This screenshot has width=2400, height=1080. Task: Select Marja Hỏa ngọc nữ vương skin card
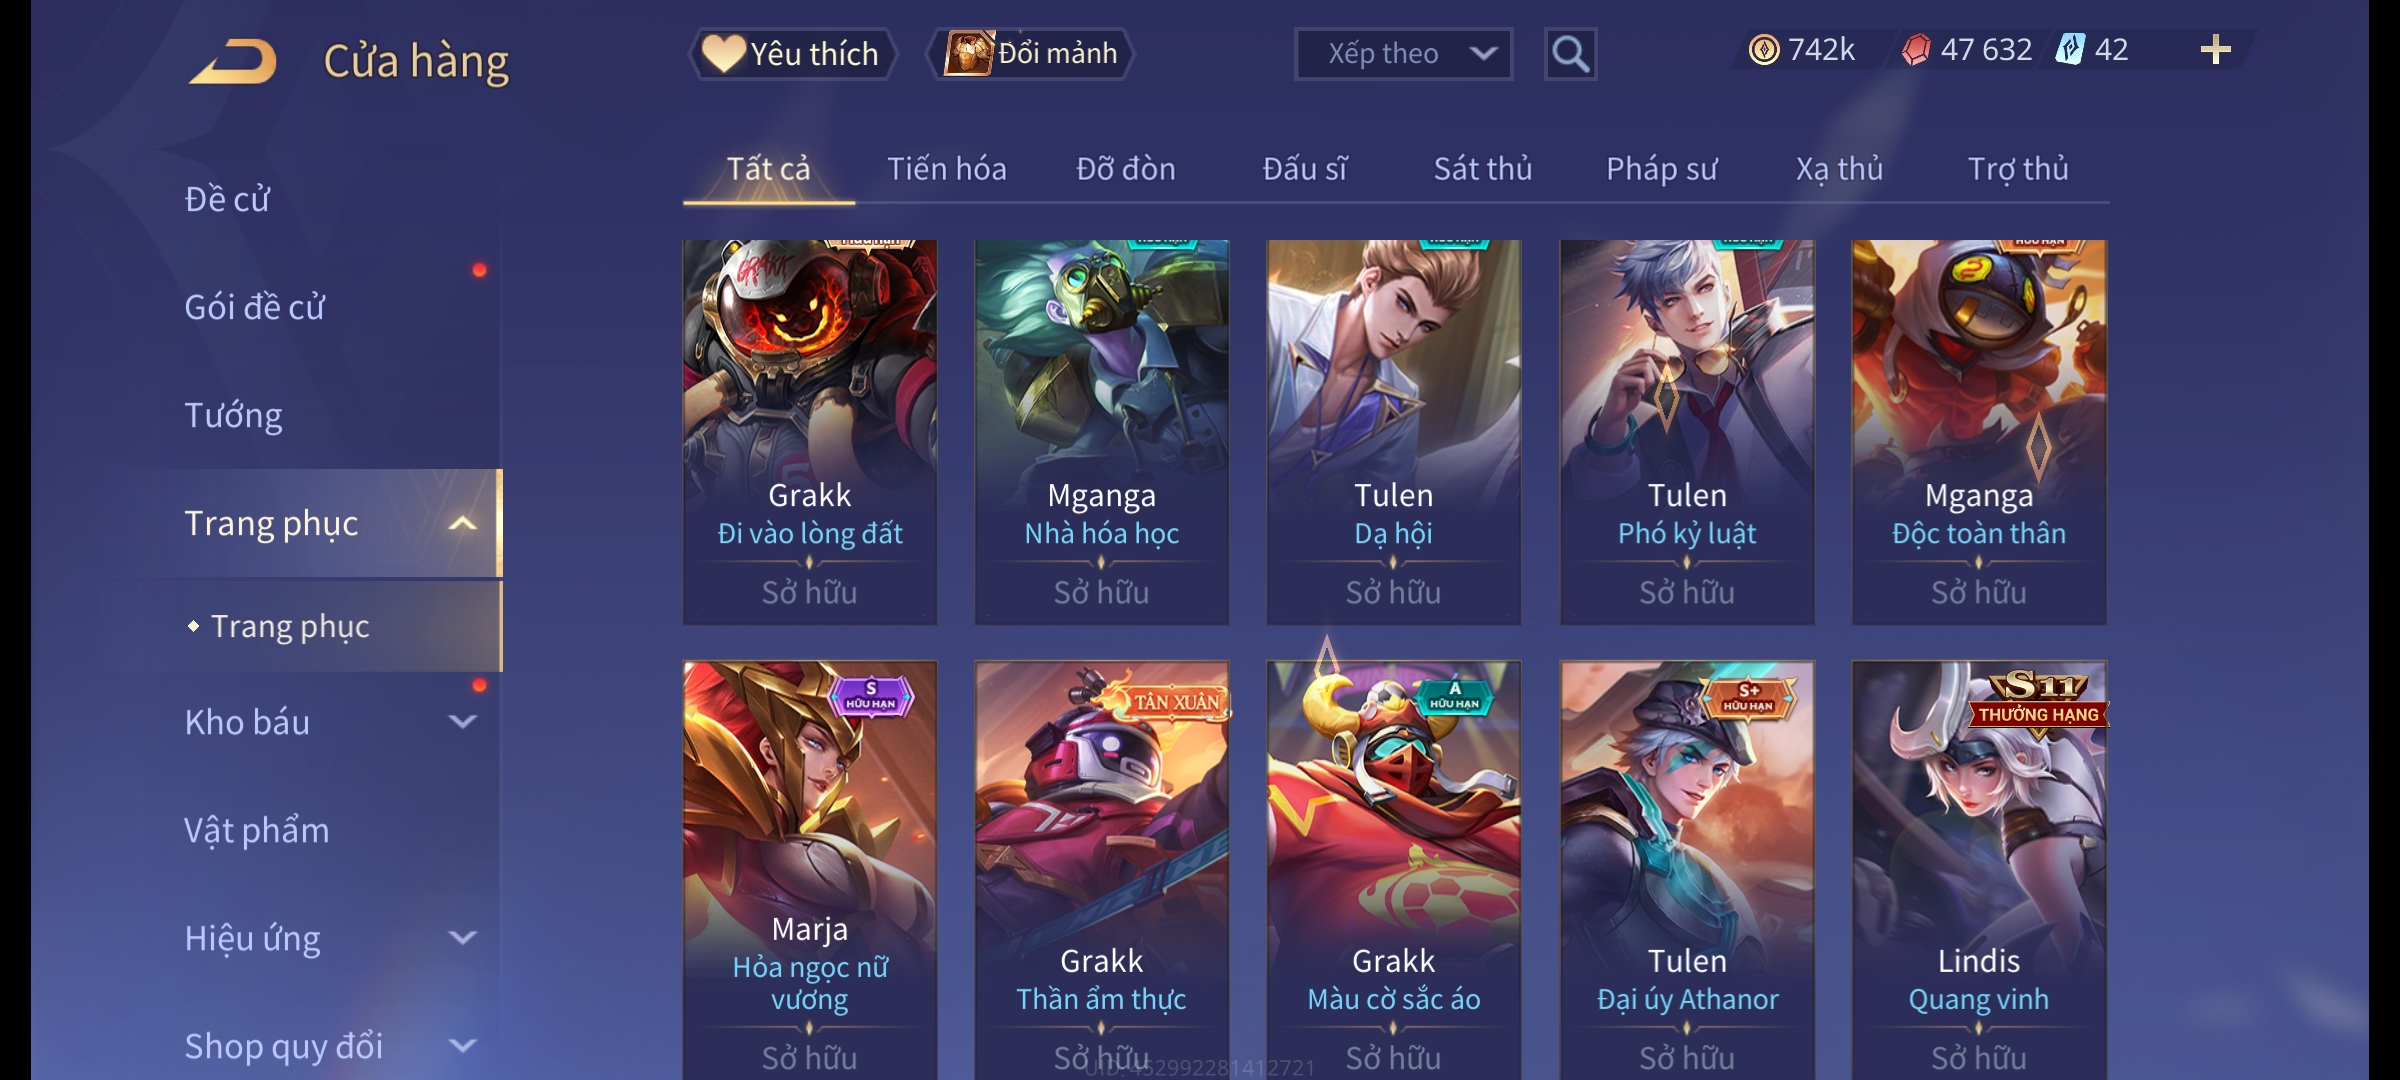810,870
